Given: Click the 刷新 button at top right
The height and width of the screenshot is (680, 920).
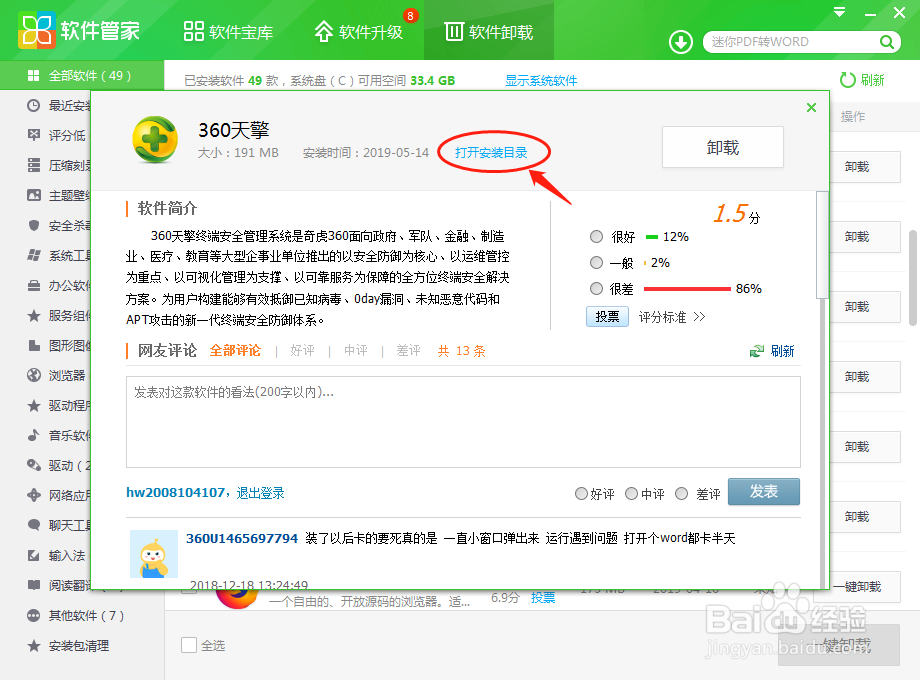Looking at the screenshot, I should pyautogui.click(x=862, y=80).
